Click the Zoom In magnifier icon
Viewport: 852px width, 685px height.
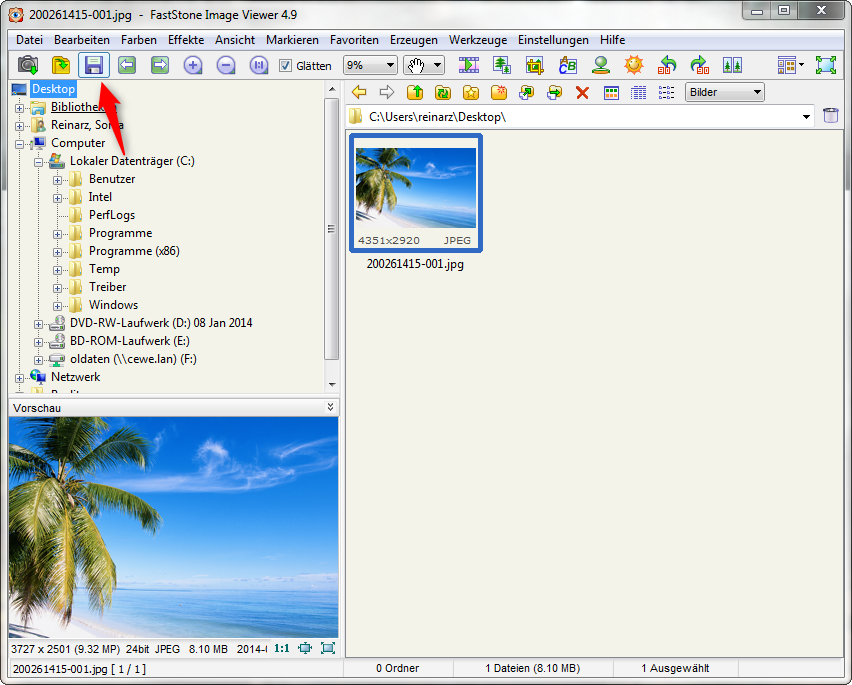coord(193,65)
